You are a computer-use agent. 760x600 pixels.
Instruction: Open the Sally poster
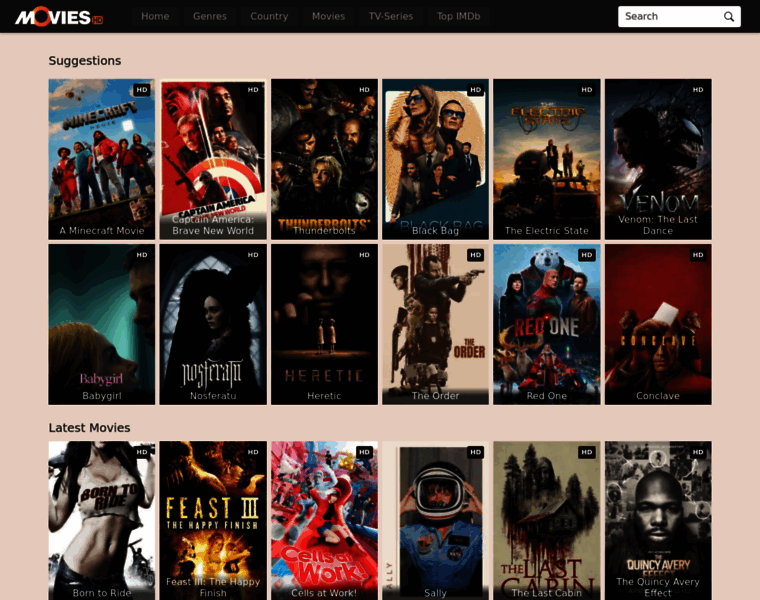(435, 521)
